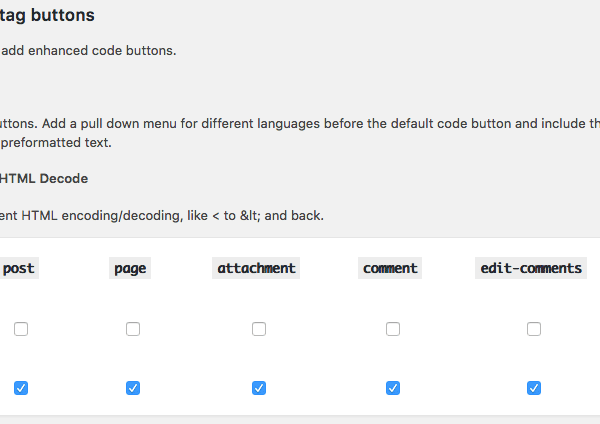The width and height of the screenshot is (600, 424).
Task: Click the page column header
Action: tap(131, 268)
